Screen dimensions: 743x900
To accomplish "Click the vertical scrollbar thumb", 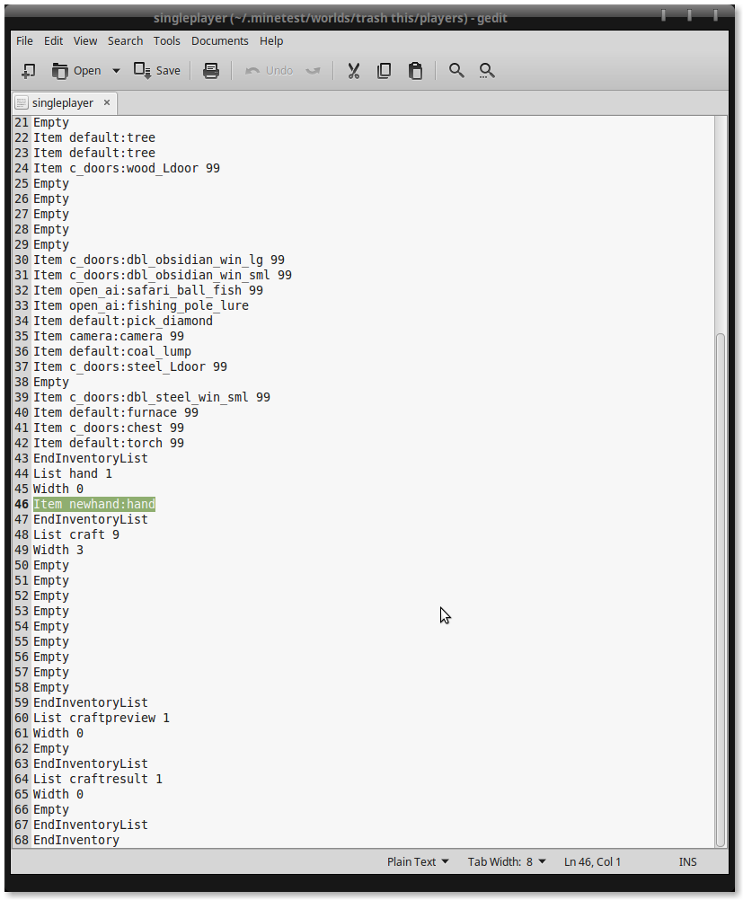I will coord(721,590).
